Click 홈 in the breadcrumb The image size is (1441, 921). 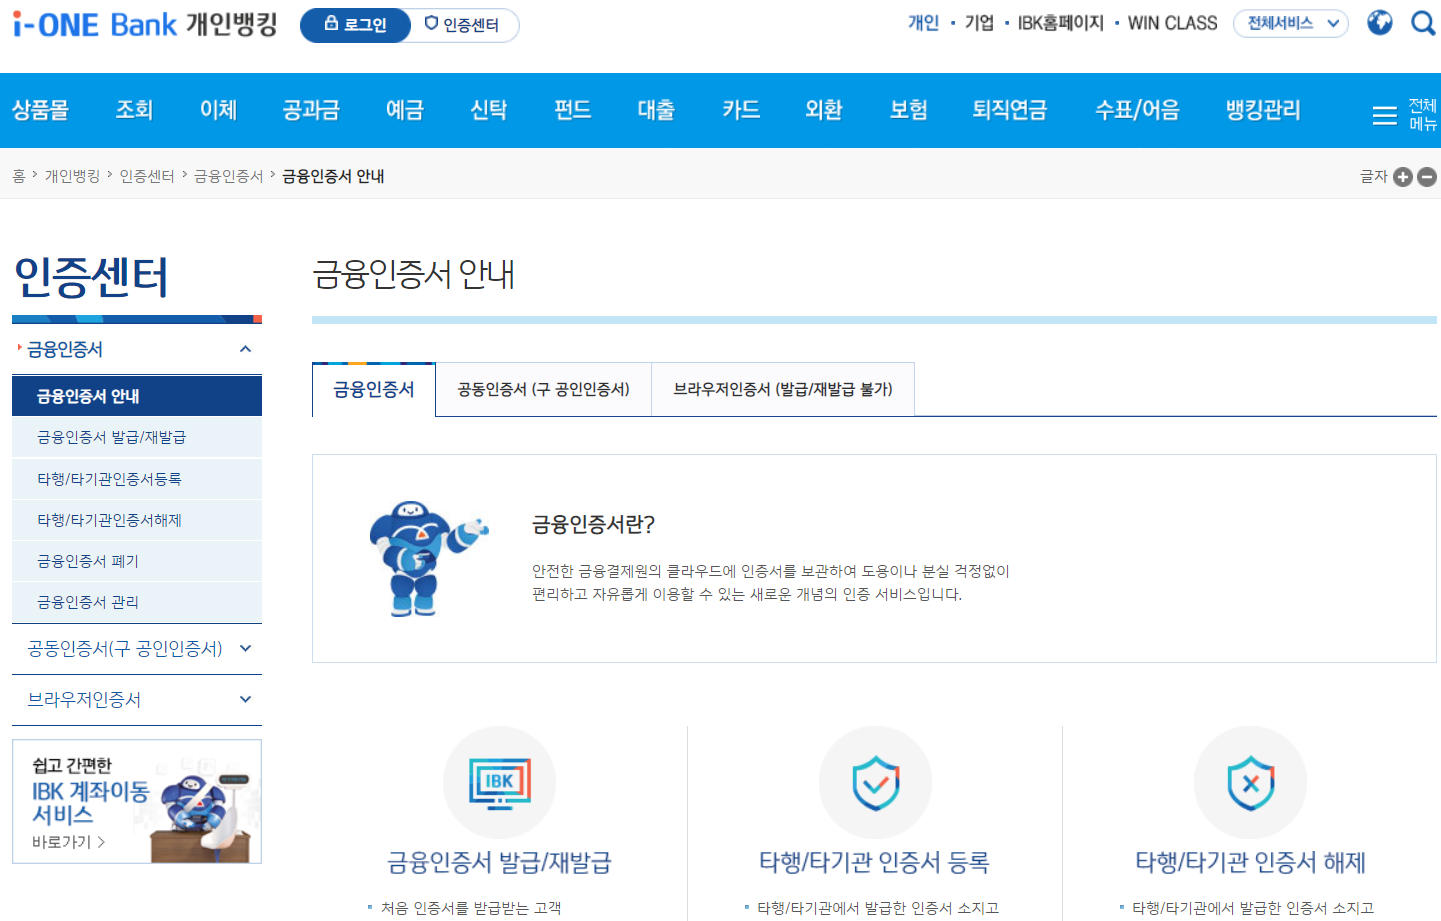19,176
